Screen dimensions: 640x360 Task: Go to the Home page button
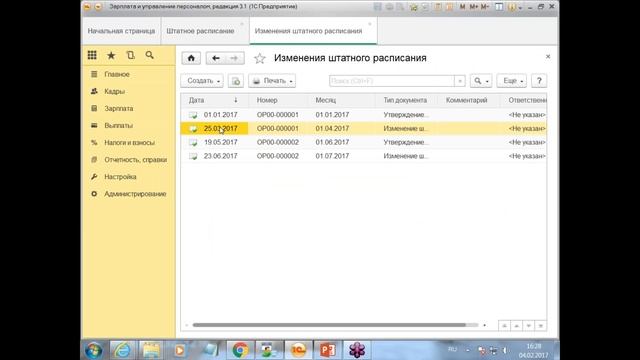pyautogui.click(x=191, y=58)
